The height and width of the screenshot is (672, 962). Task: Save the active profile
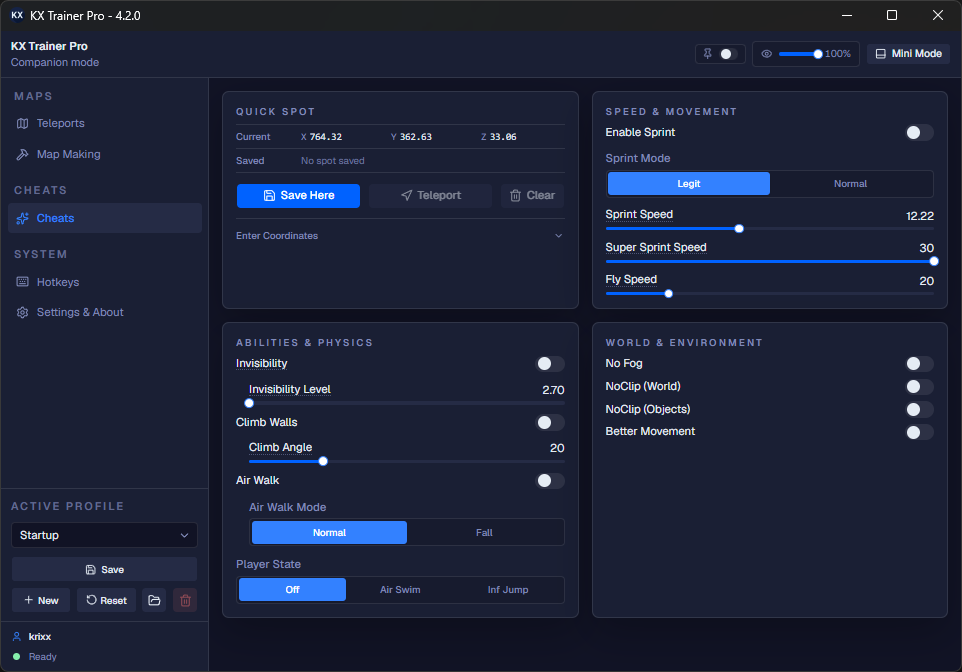tap(104, 570)
